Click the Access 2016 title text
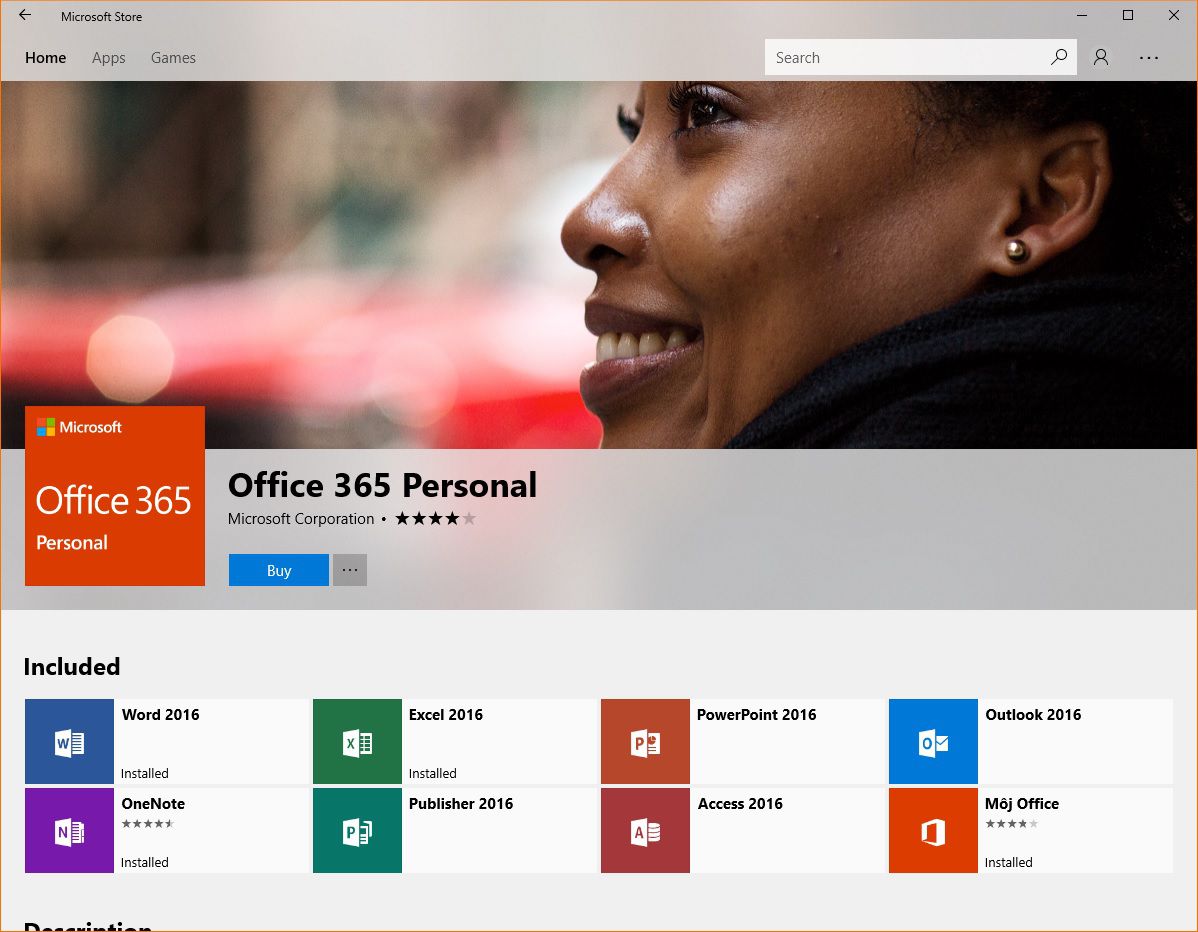1198x932 pixels. click(x=740, y=803)
